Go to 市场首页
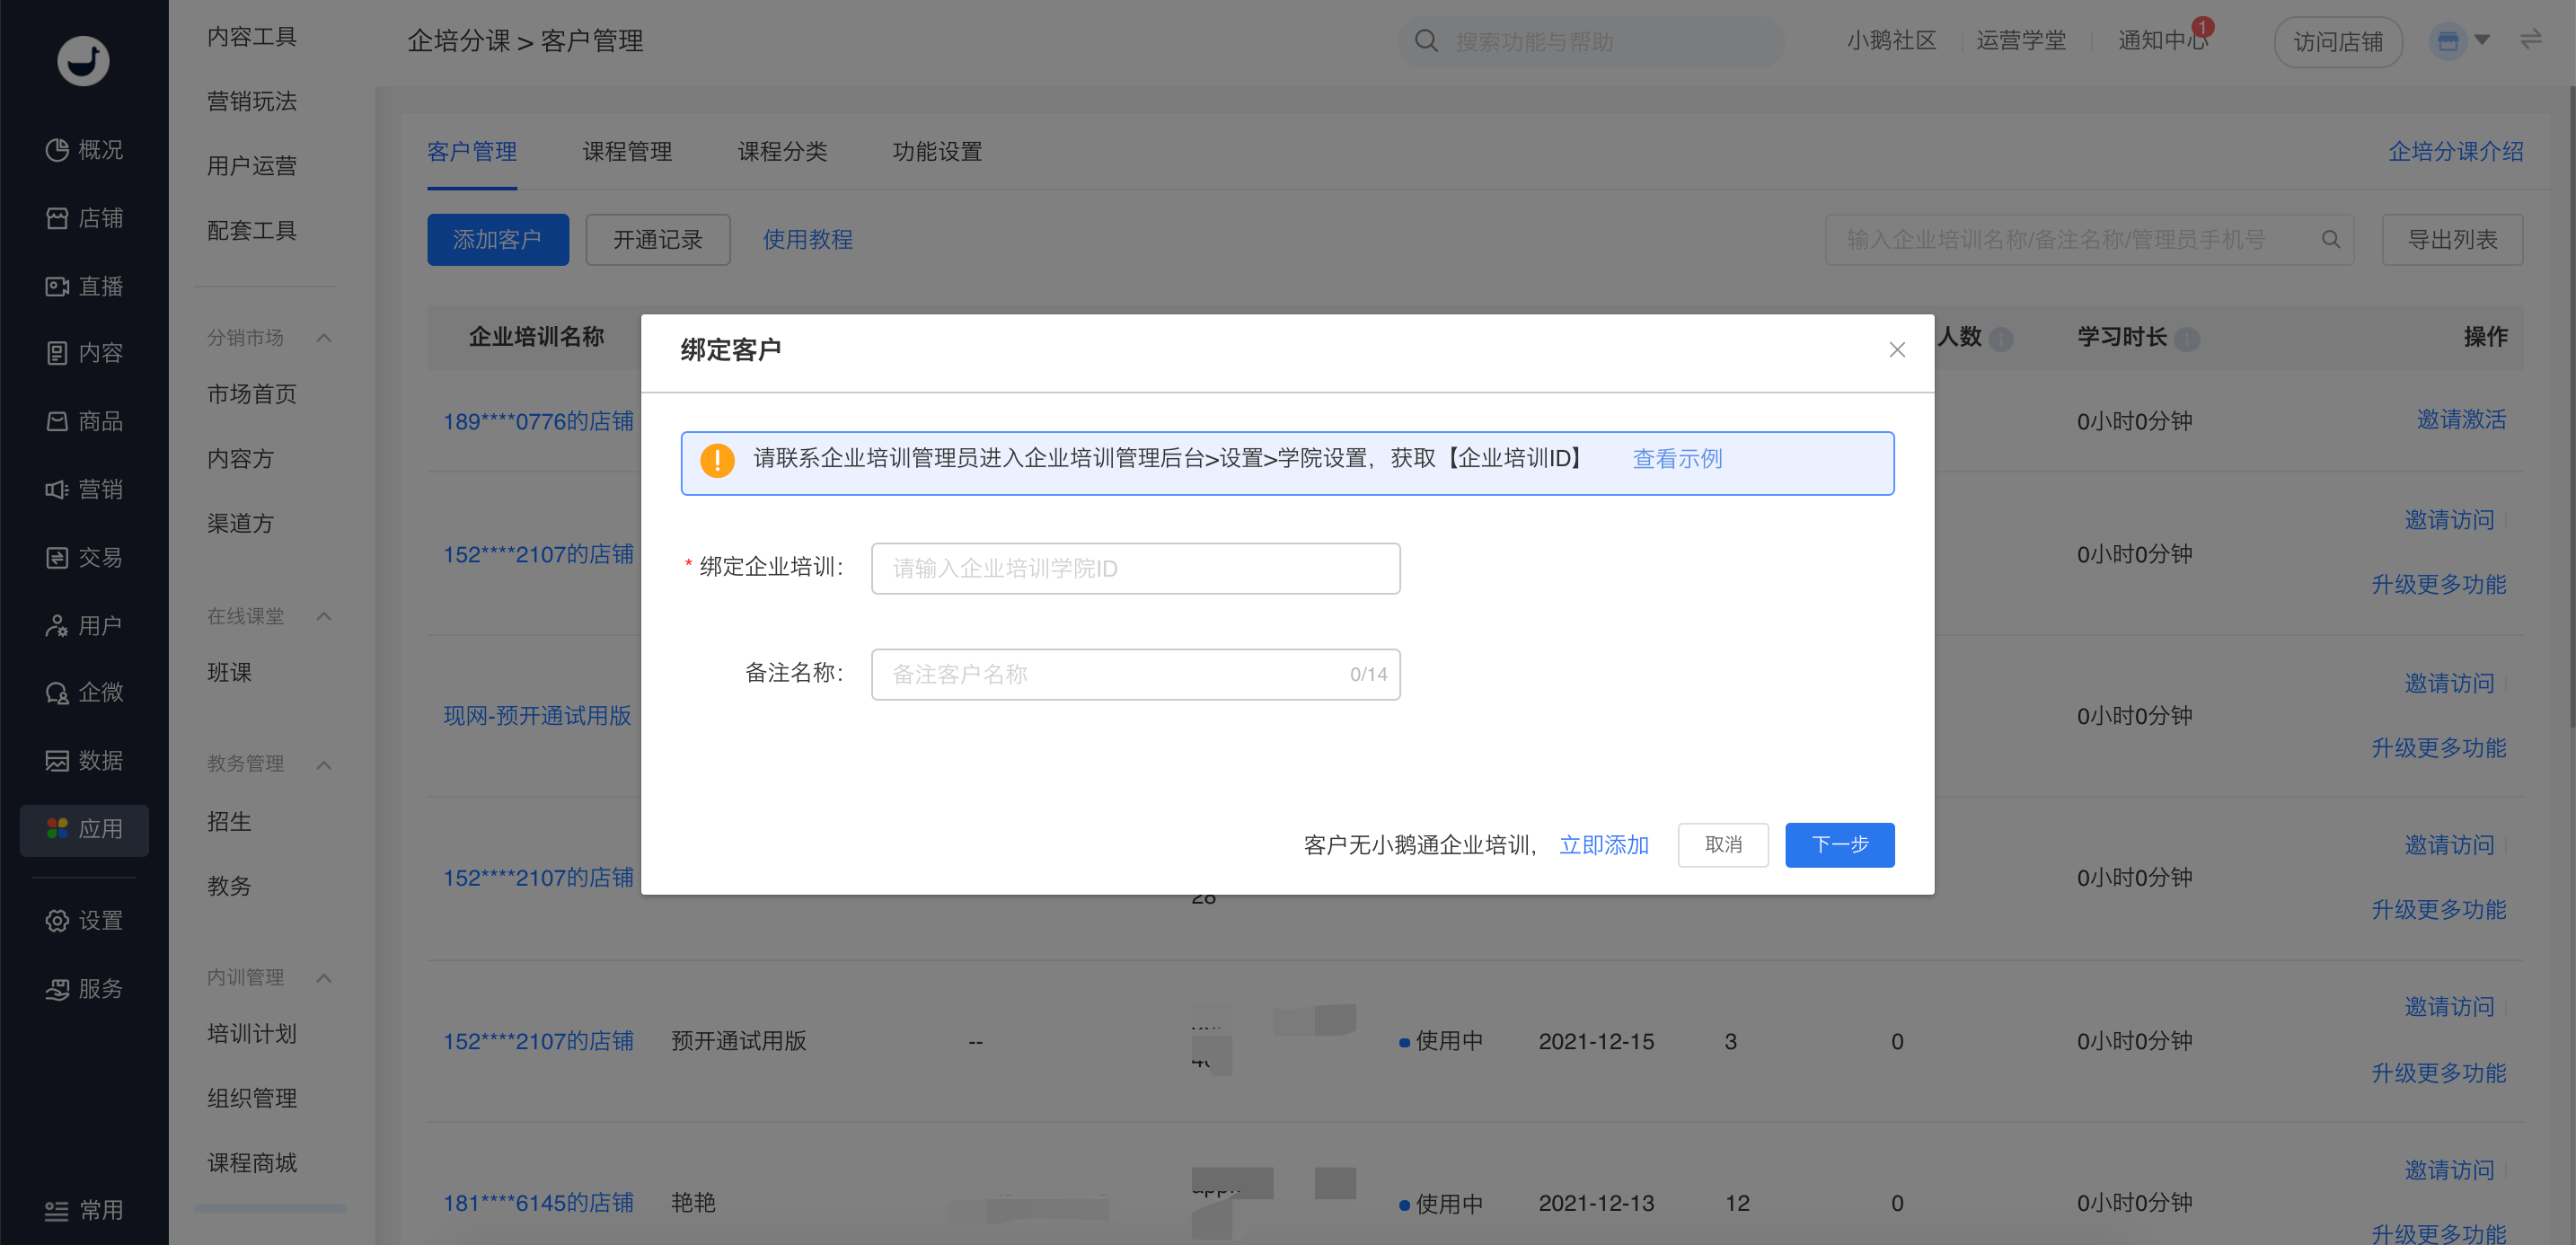Viewport: 2576px width, 1245px height. [x=252, y=395]
